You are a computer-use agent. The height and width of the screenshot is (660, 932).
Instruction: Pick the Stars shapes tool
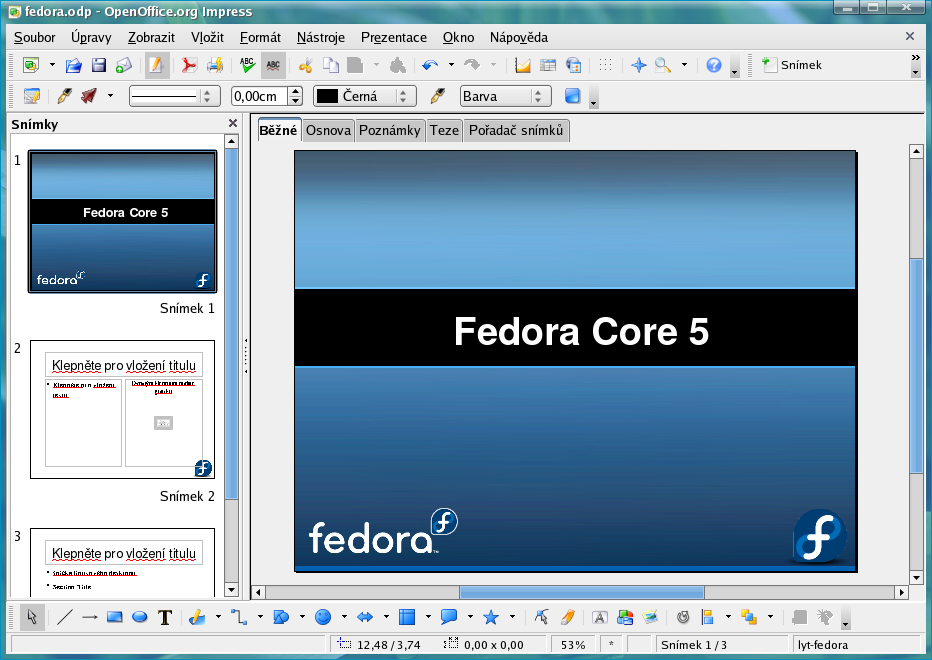coord(491,618)
